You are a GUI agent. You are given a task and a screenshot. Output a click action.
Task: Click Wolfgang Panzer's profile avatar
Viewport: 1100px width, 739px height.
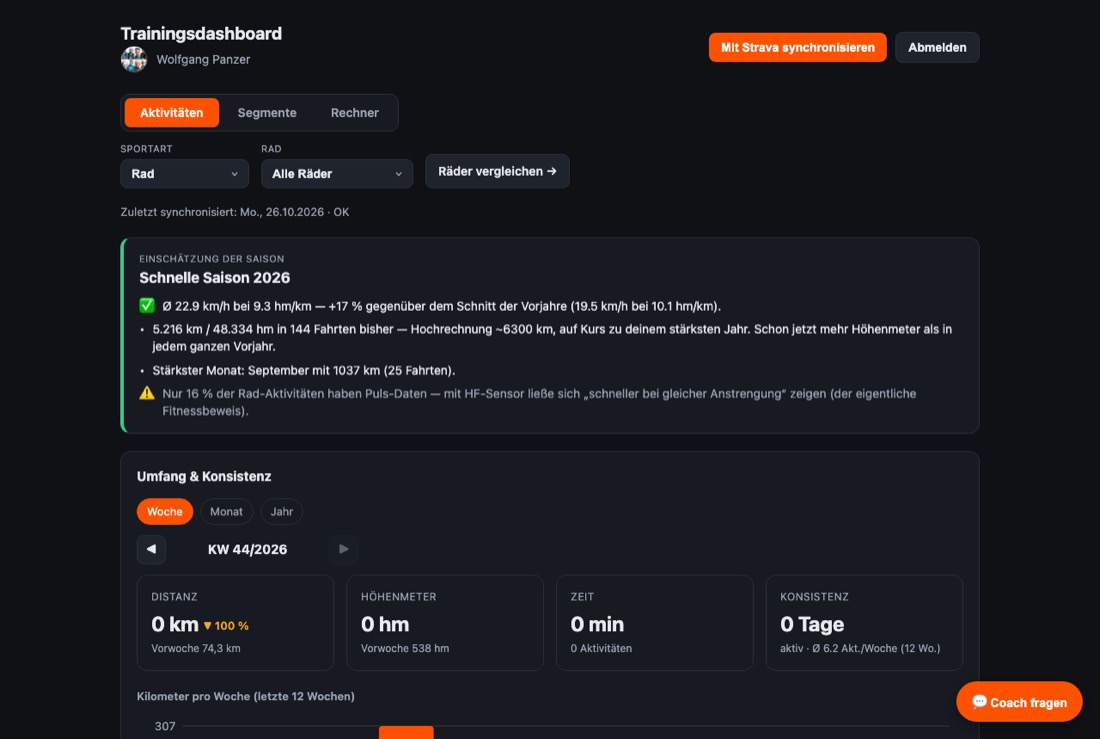(x=133, y=60)
